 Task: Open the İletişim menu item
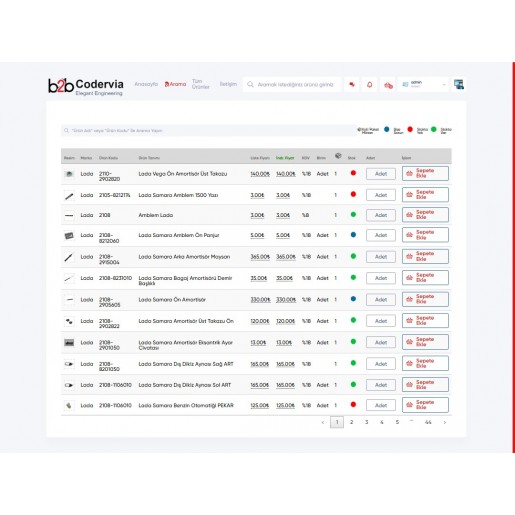click(x=228, y=84)
